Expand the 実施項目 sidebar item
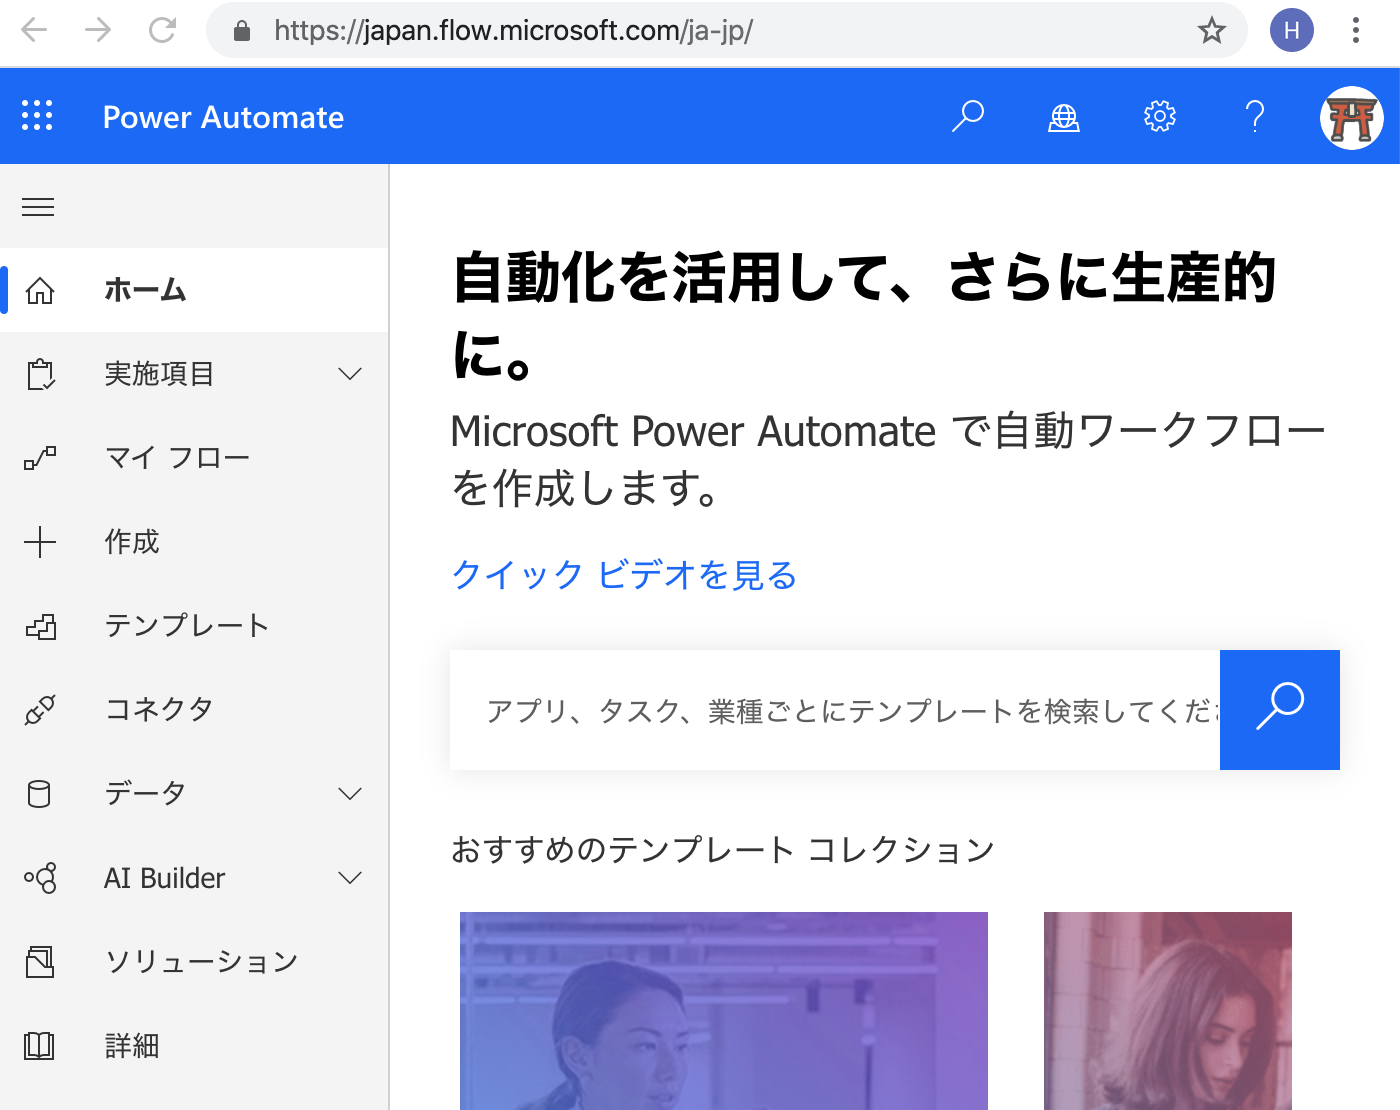The image size is (1400, 1110). click(x=160, y=374)
